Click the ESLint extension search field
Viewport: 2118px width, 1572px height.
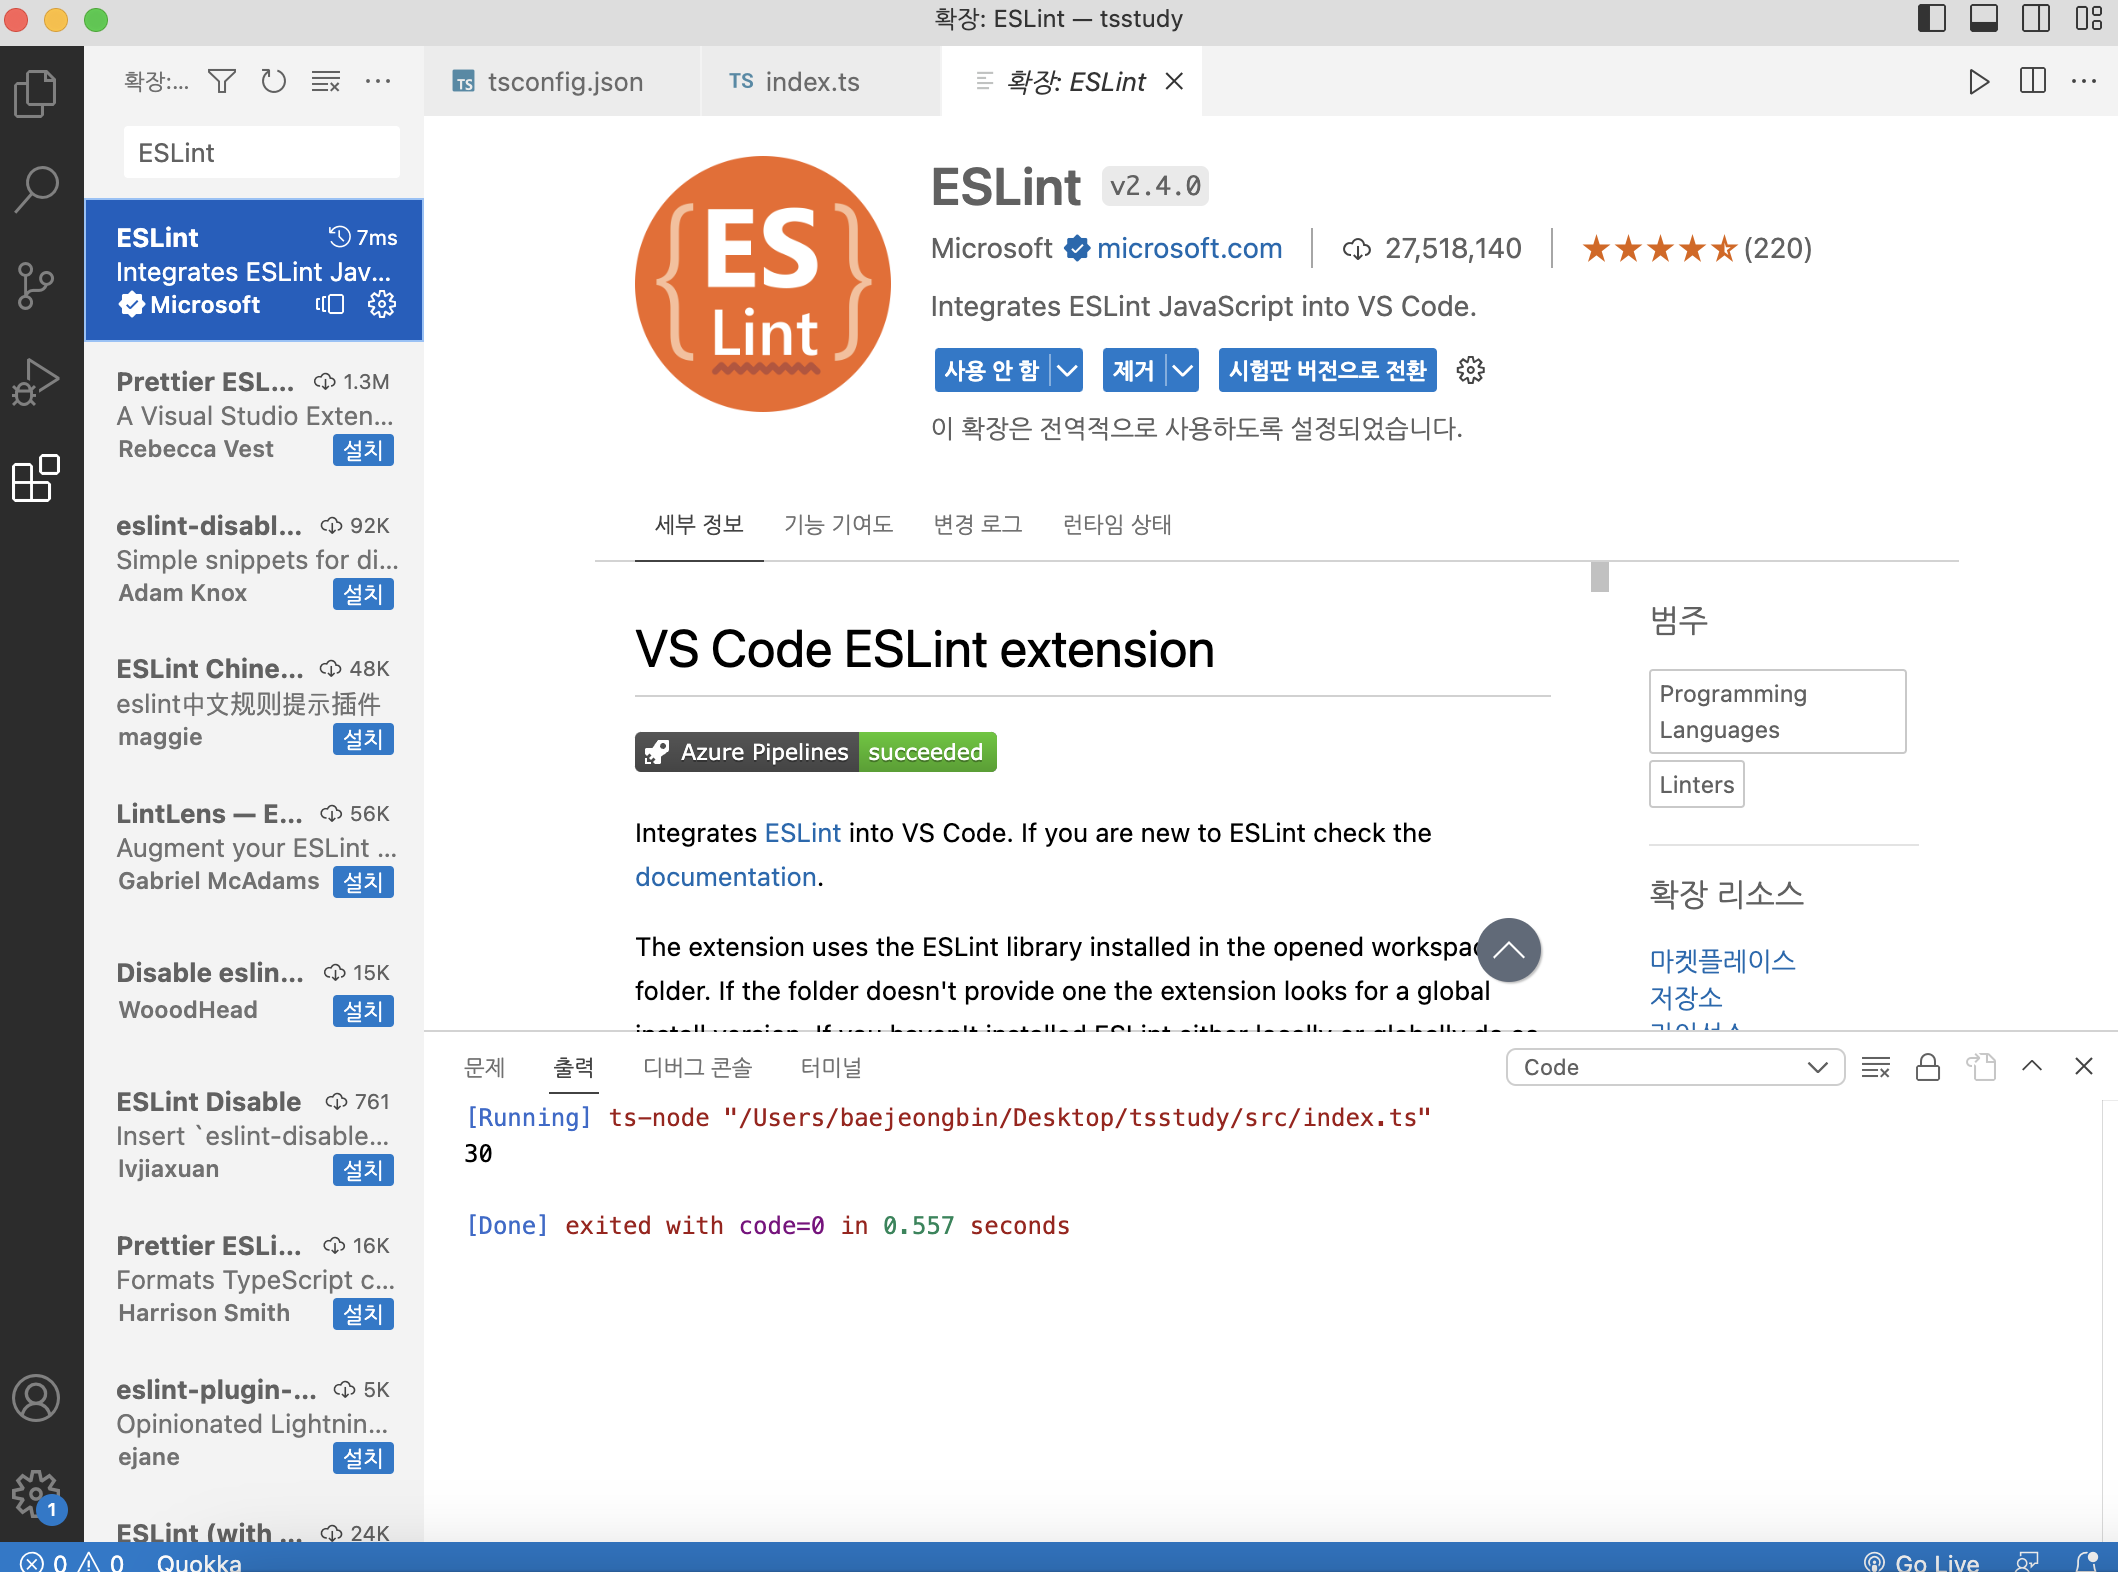pos(262,153)
